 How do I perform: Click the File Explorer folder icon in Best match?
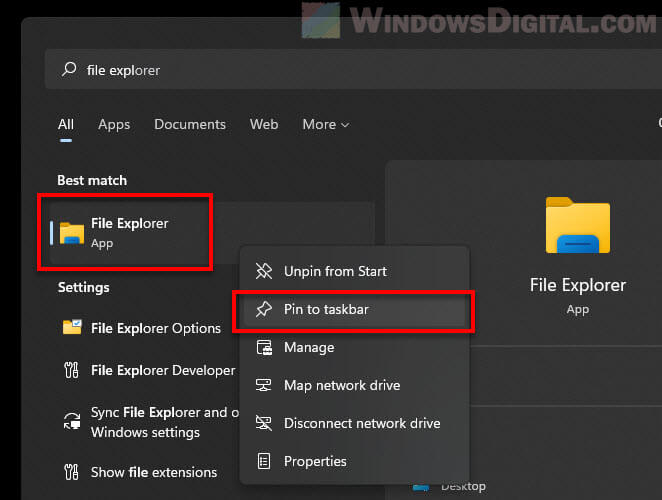[x=71, y=233]
